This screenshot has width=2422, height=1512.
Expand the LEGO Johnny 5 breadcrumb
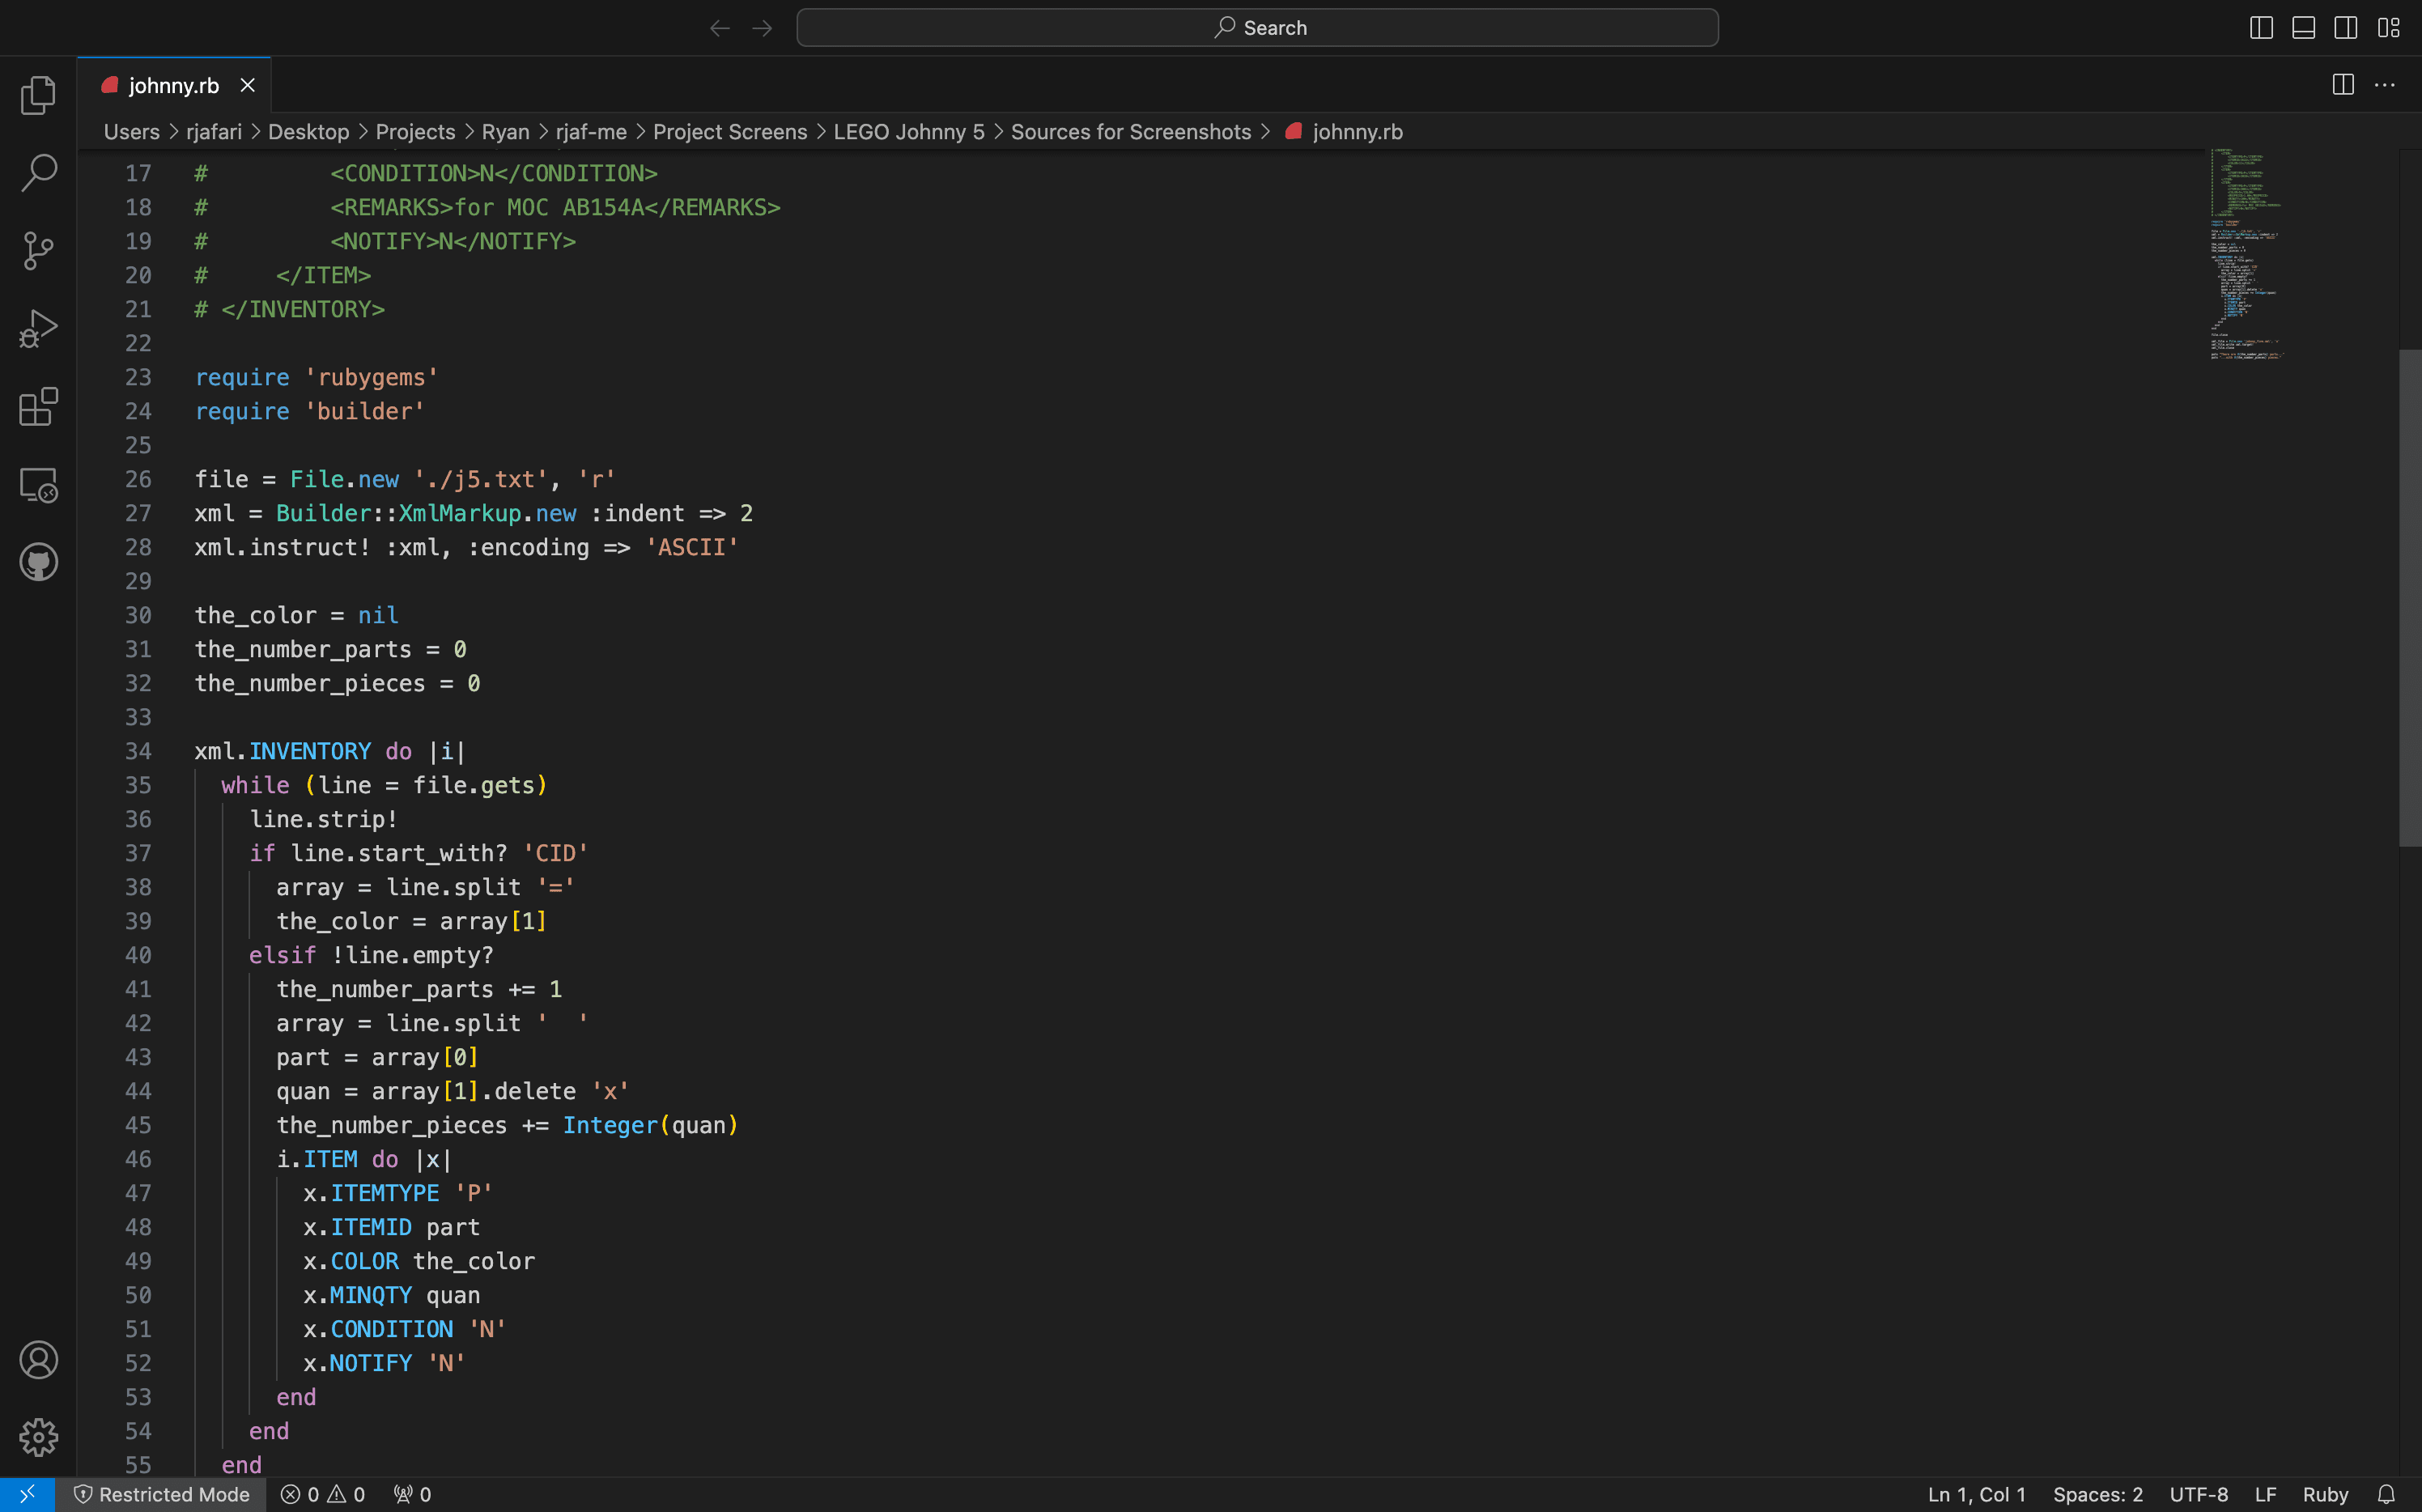(907, 130)
